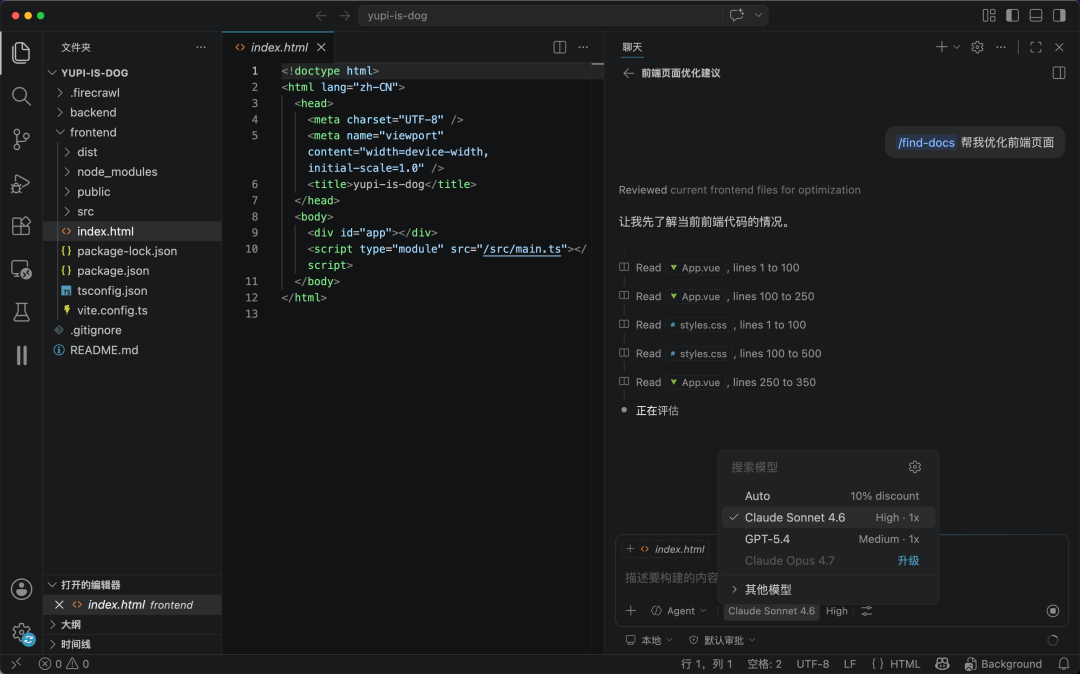Toggle chat side panel in chat header

[1059, 73]
